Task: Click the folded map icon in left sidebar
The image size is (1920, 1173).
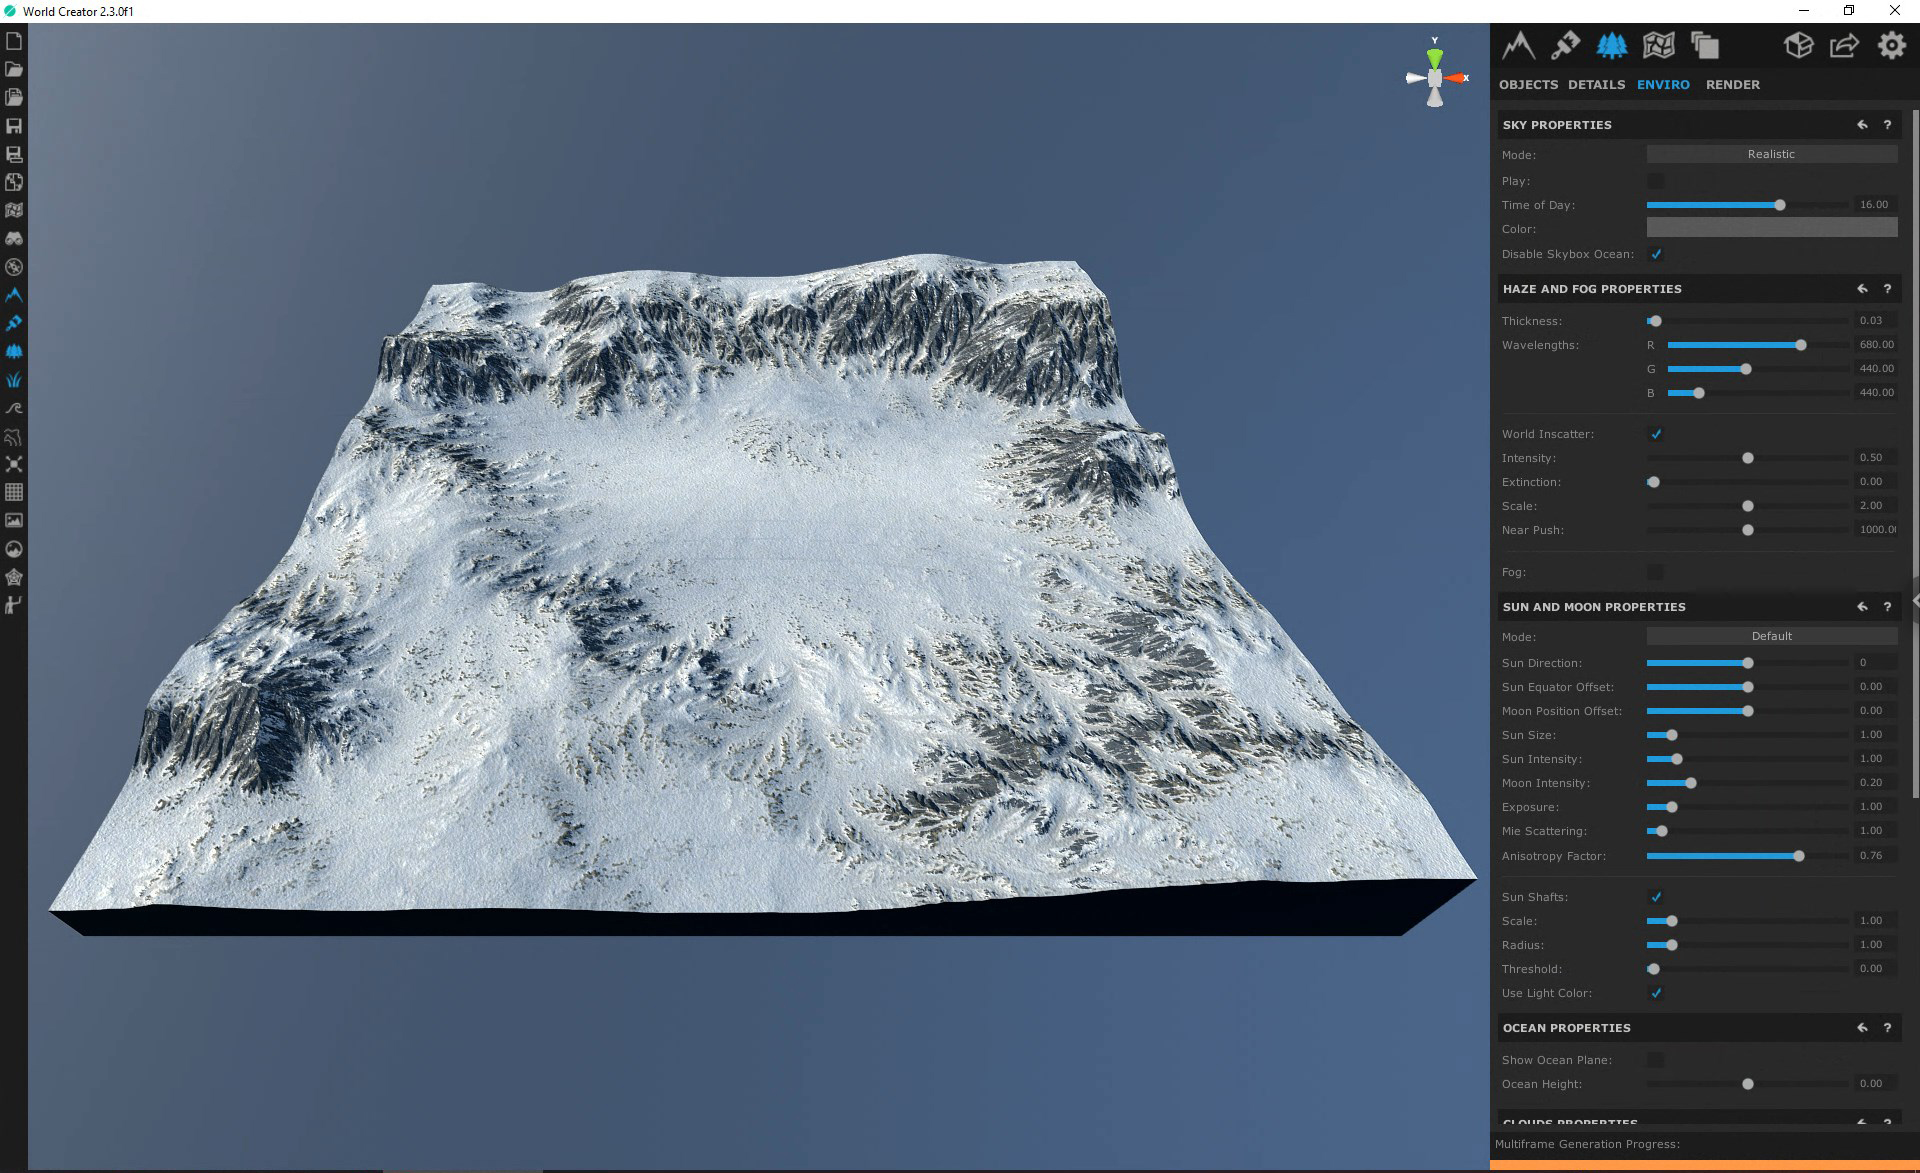Action: (14, 211)
